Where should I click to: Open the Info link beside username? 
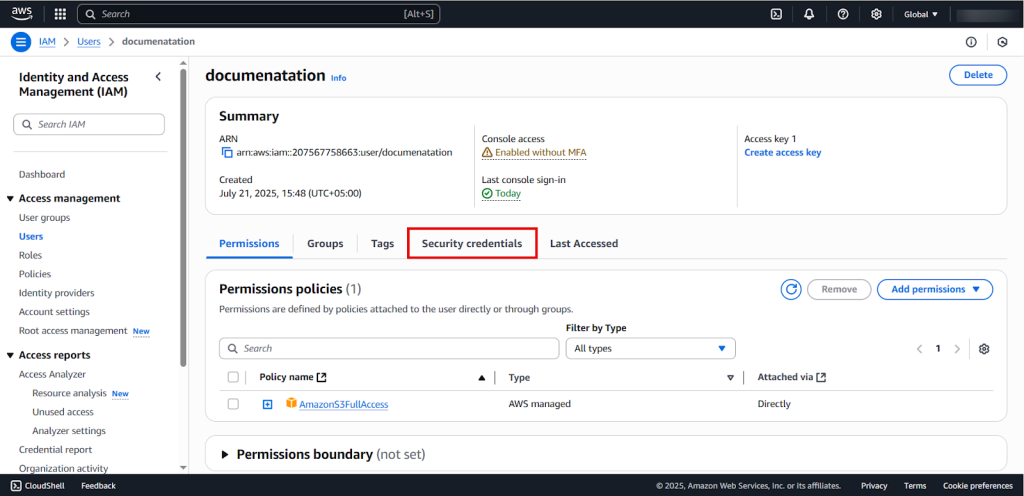coord(338,78)
